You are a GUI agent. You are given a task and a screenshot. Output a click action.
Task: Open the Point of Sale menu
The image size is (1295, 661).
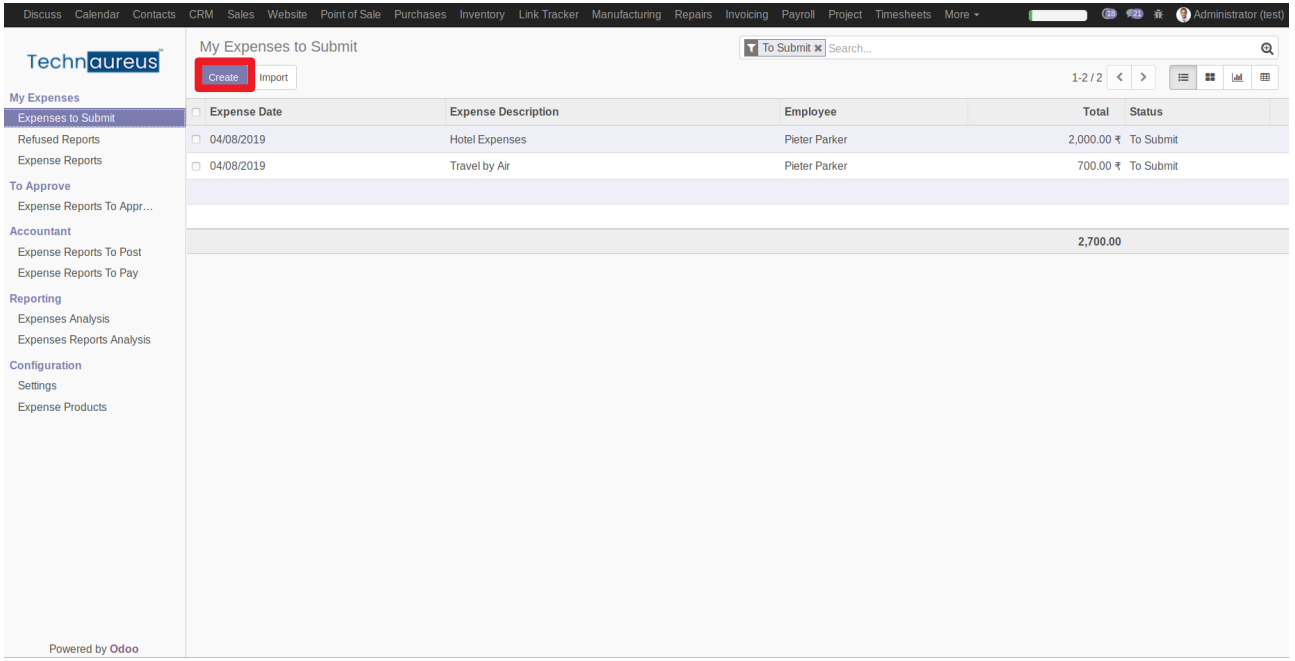[x=350, y=14]
